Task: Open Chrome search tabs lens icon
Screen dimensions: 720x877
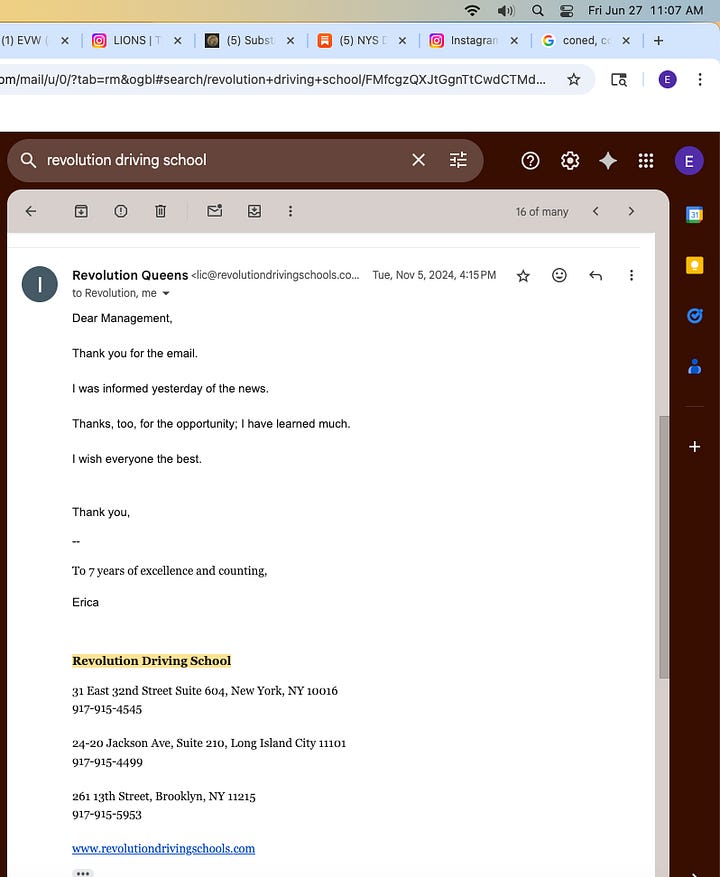Action: click(619, 79)
